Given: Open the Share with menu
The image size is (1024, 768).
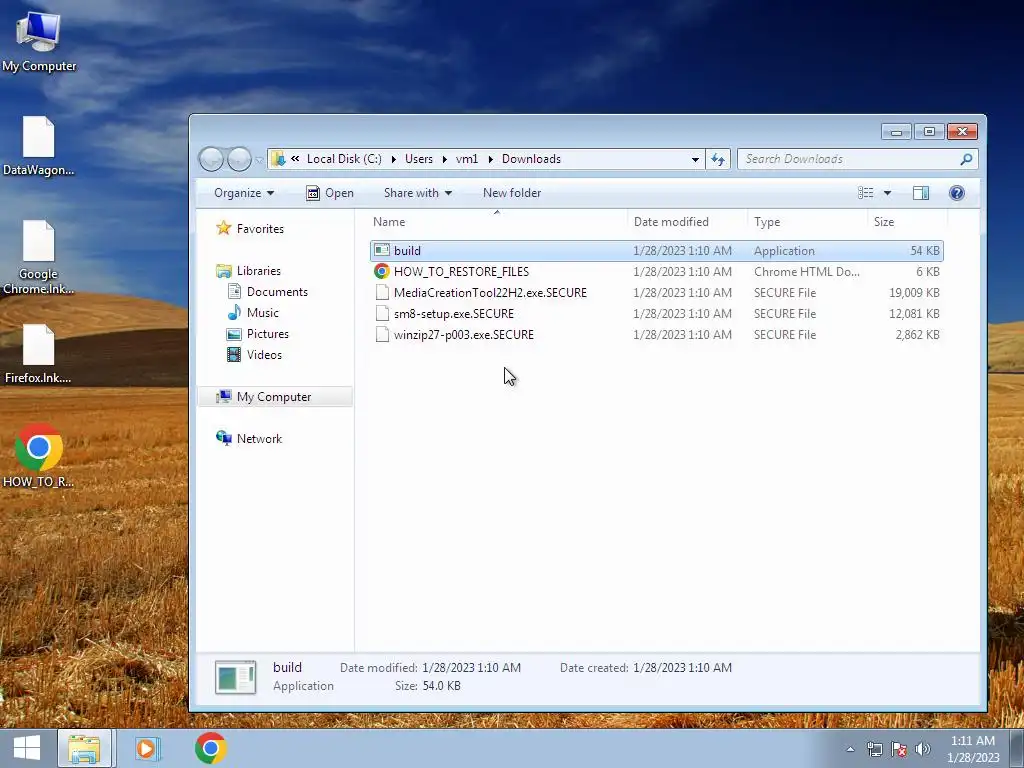Looking at the screenshot, I should [x=417, y=193].
